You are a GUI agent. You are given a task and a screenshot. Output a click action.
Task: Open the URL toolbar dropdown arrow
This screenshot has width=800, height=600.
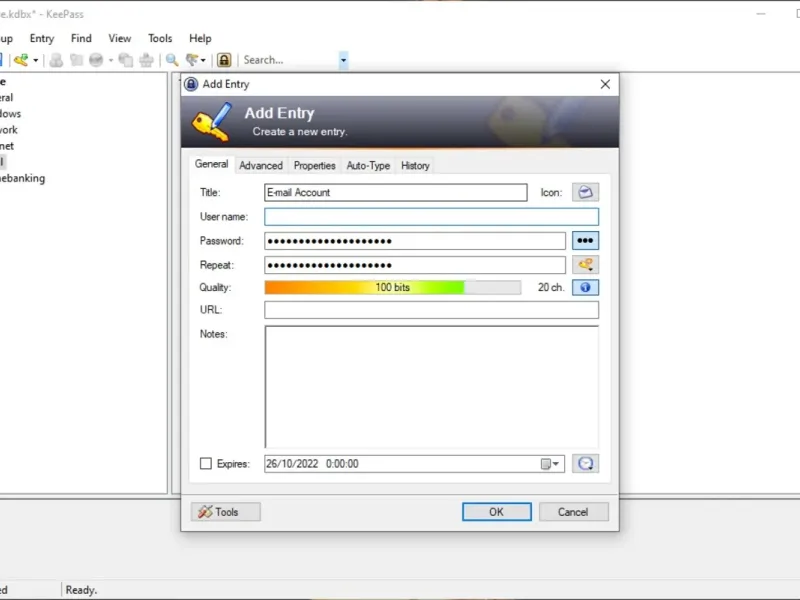click(111, 60)
